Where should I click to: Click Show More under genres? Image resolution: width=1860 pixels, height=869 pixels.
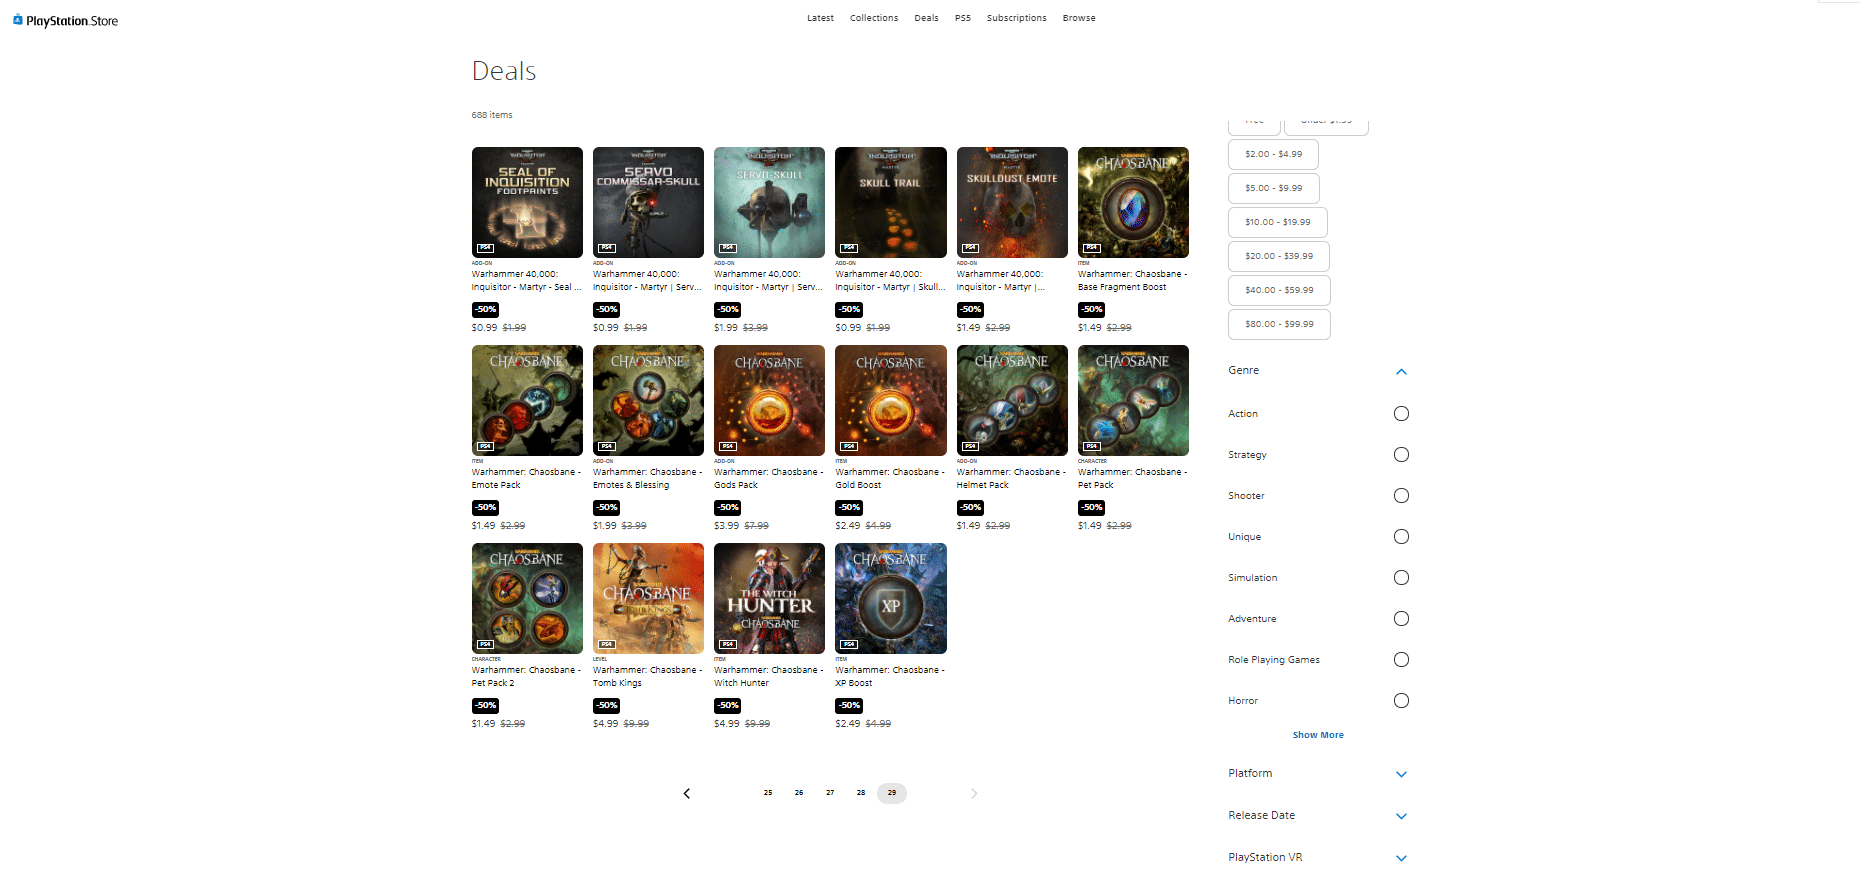click(x=1317, y=735)
